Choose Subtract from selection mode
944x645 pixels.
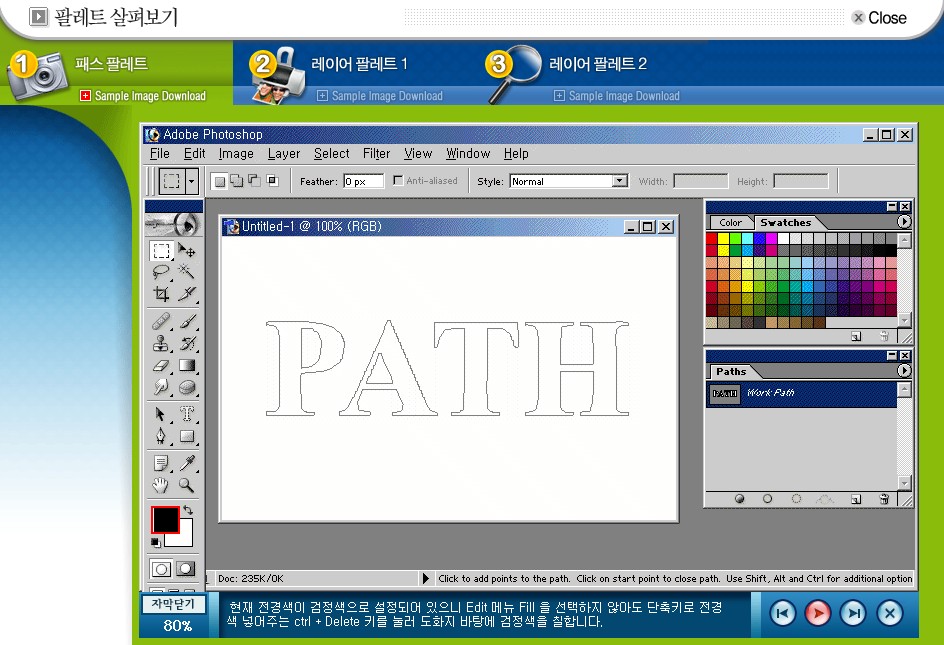pyautogui.click(x=255, y=181)
